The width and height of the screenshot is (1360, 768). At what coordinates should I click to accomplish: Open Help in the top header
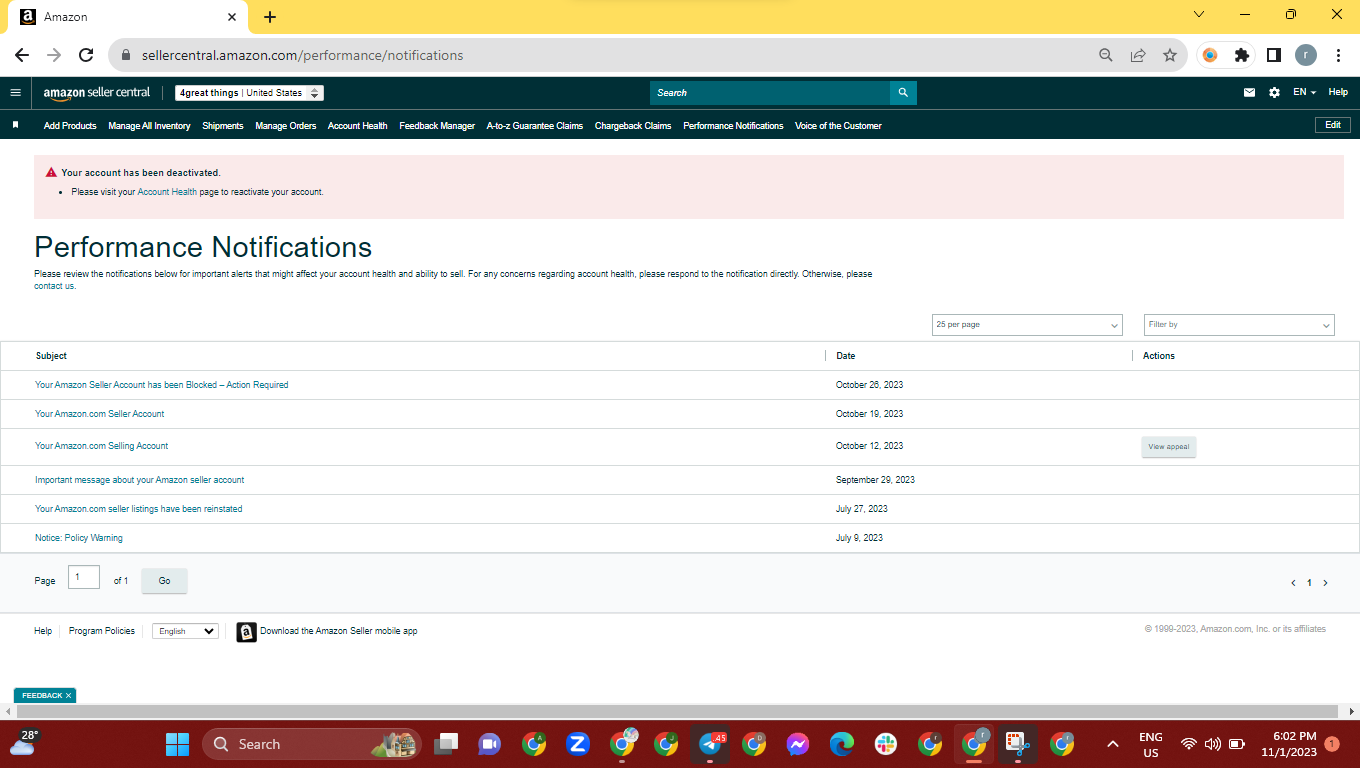[x=1338, y=92]
